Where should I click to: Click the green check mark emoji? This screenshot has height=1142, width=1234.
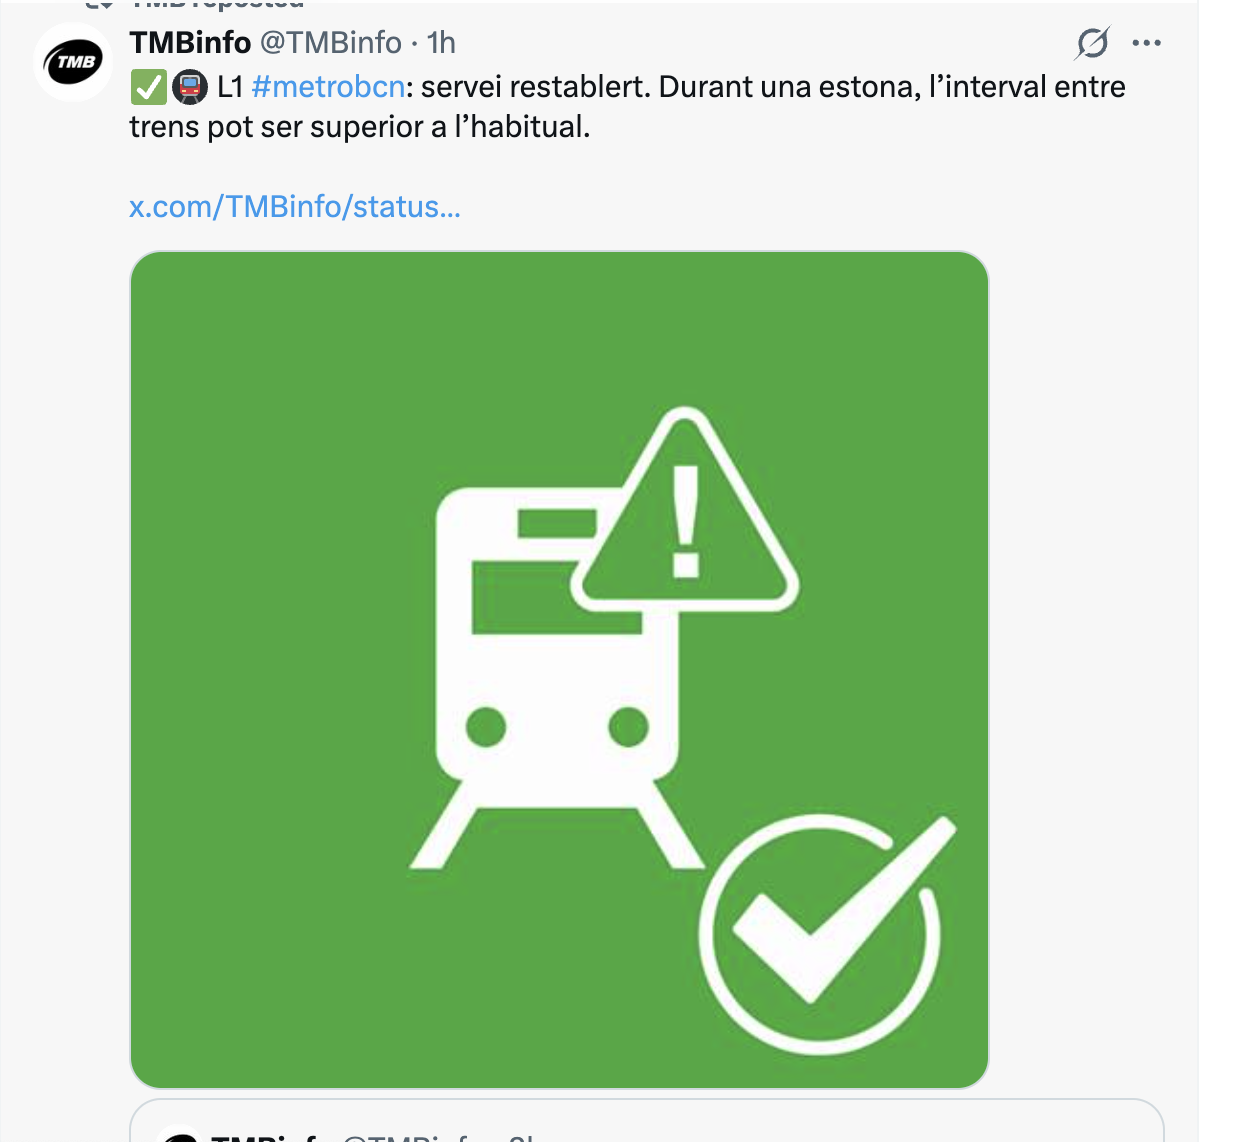tap(148, 88)
